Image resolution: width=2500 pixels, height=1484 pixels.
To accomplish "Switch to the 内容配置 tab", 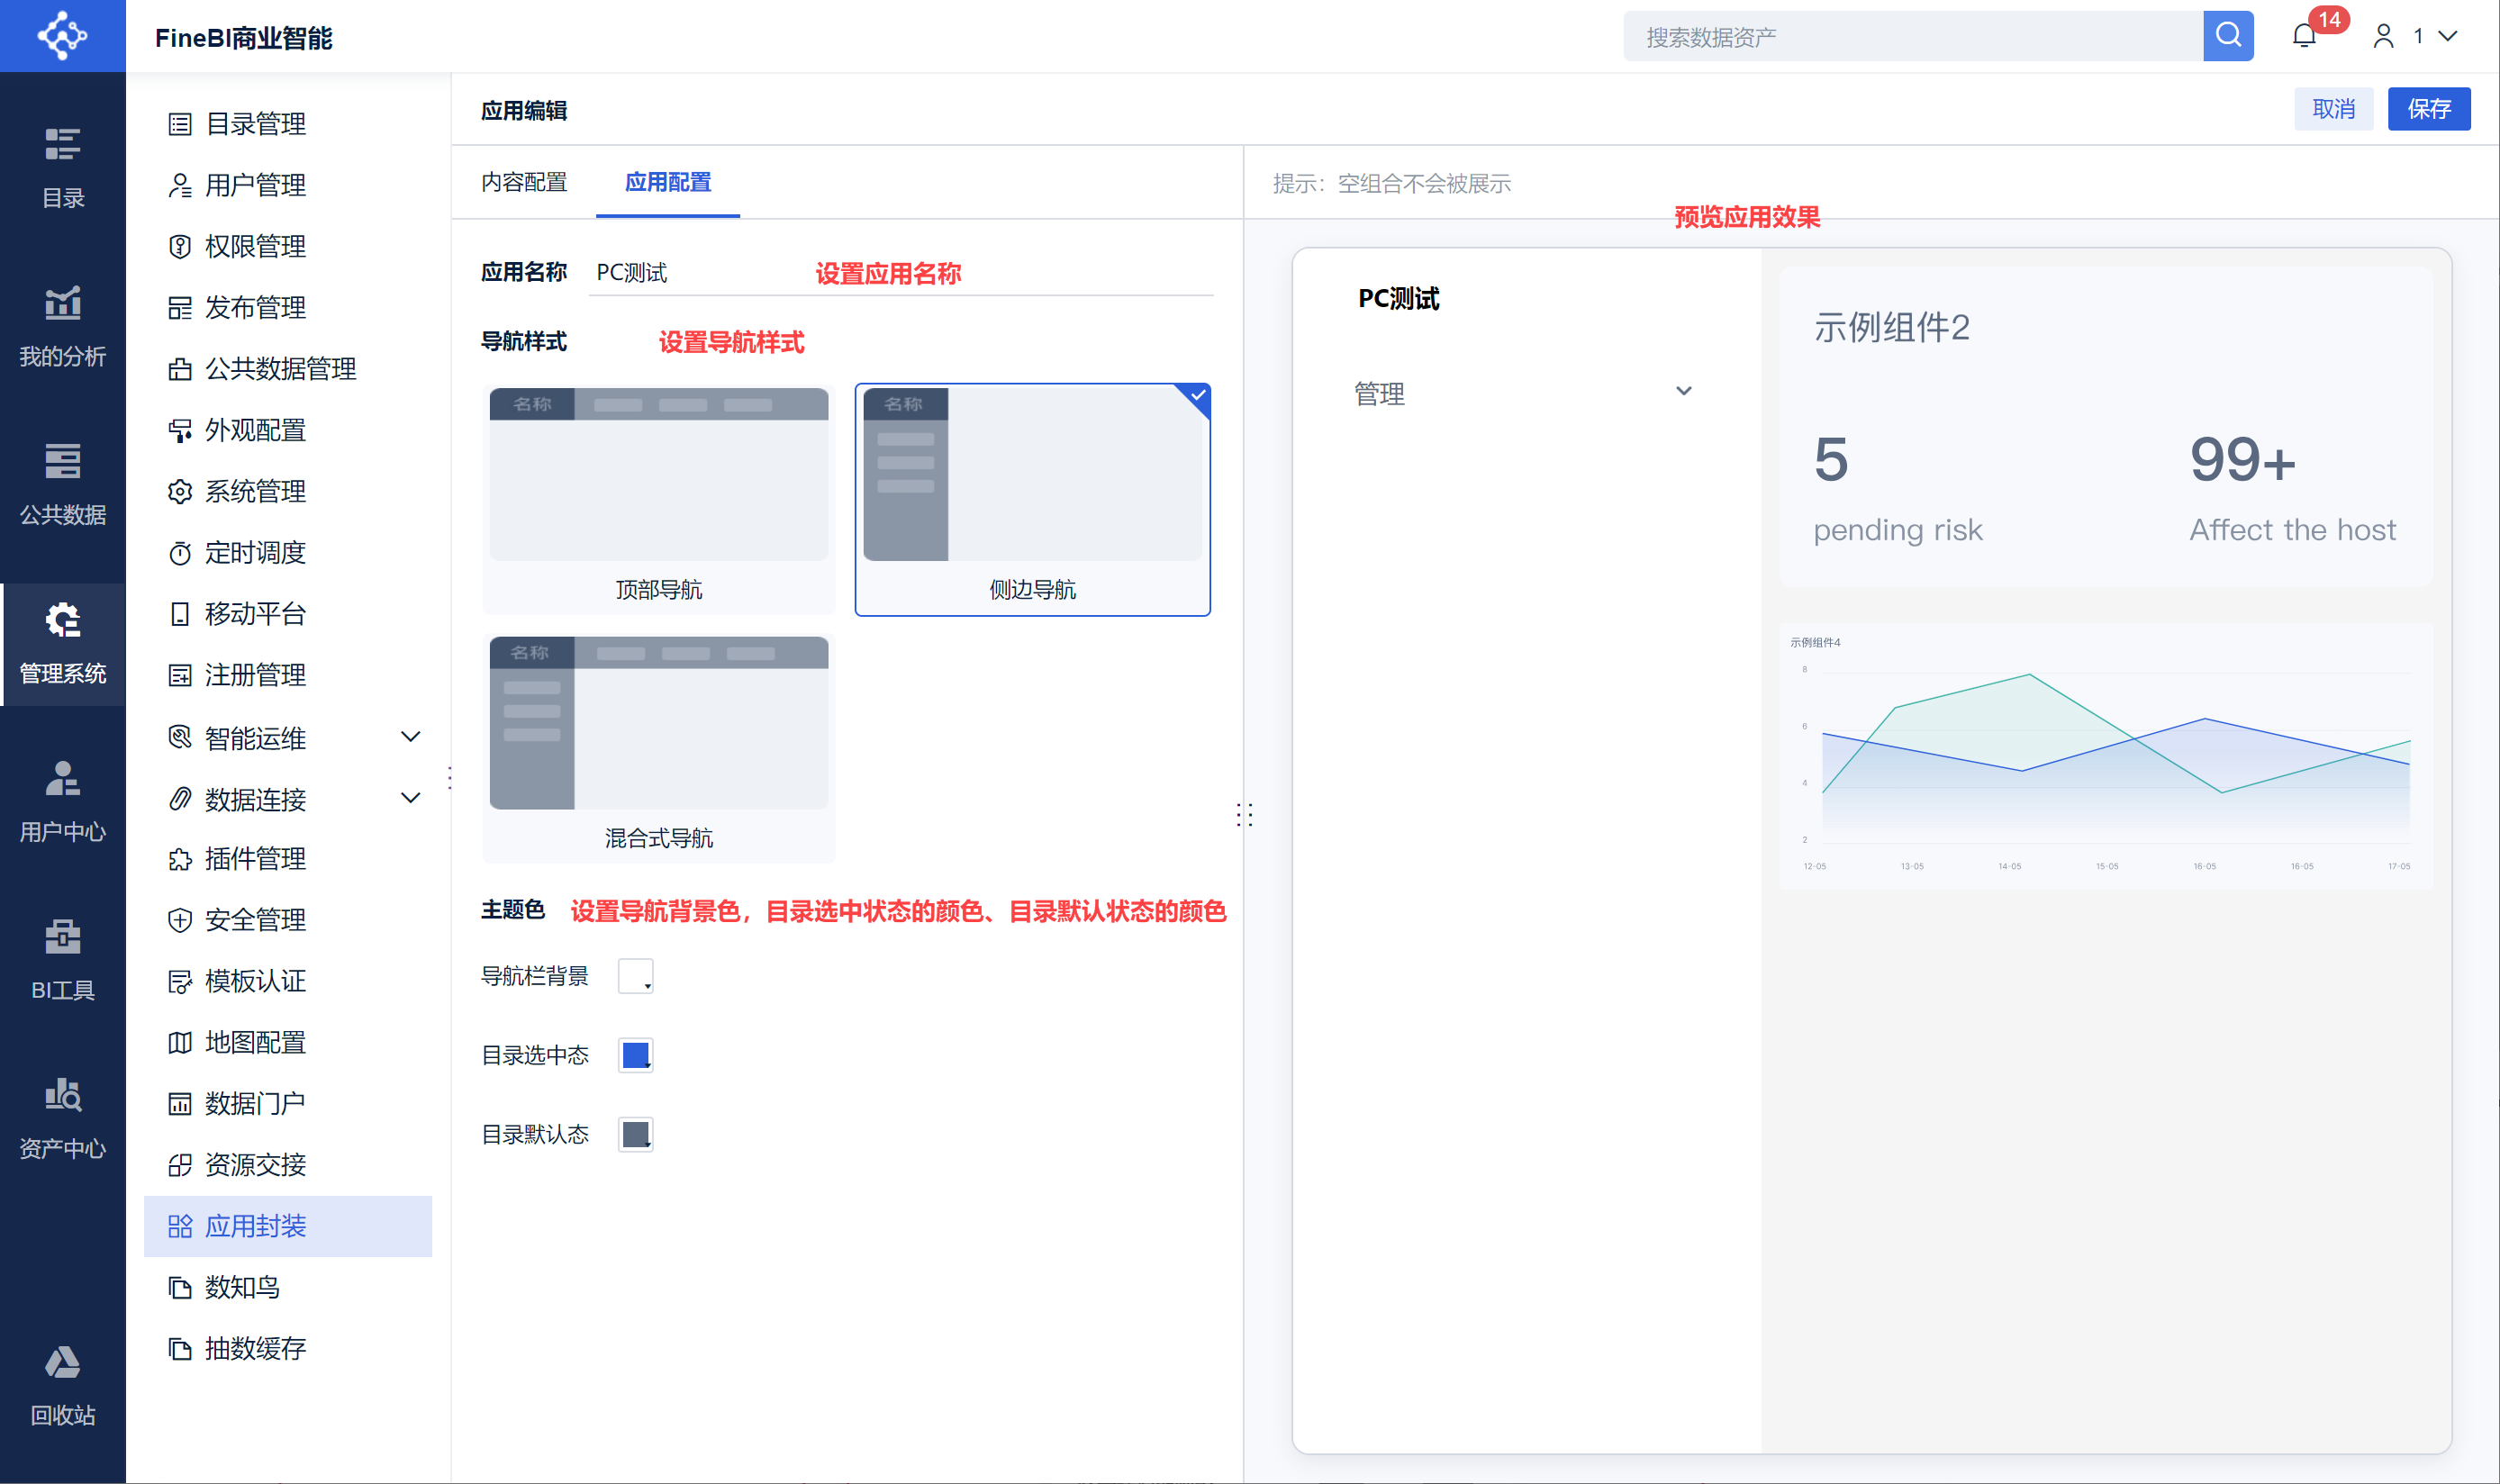I will 523,182.
